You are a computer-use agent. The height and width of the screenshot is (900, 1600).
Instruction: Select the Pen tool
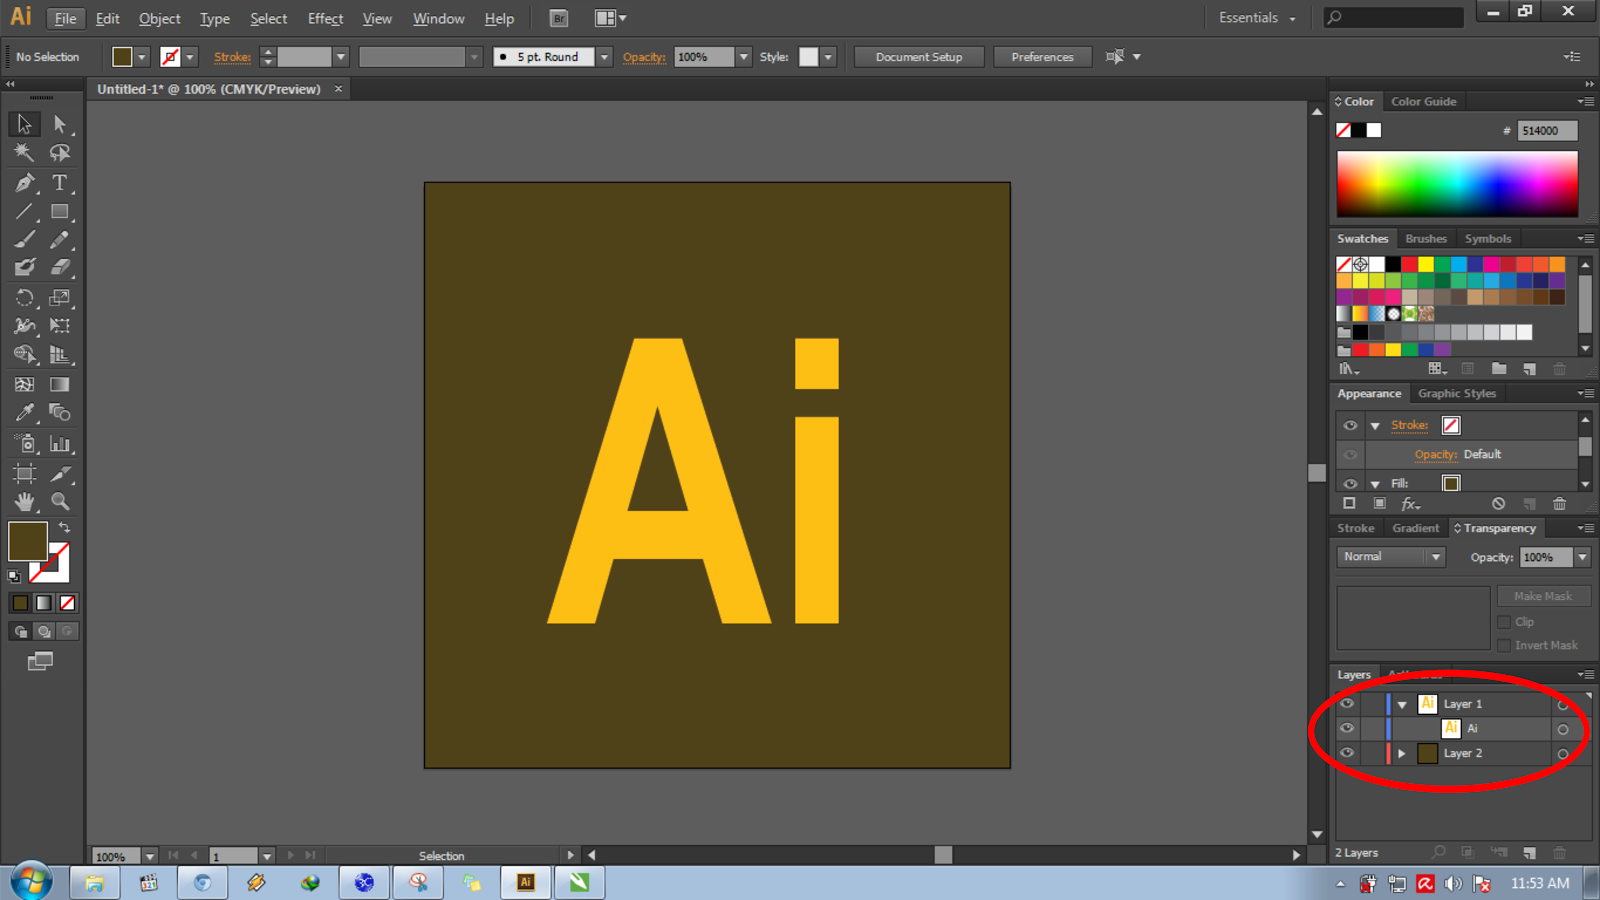coord(24,183)
